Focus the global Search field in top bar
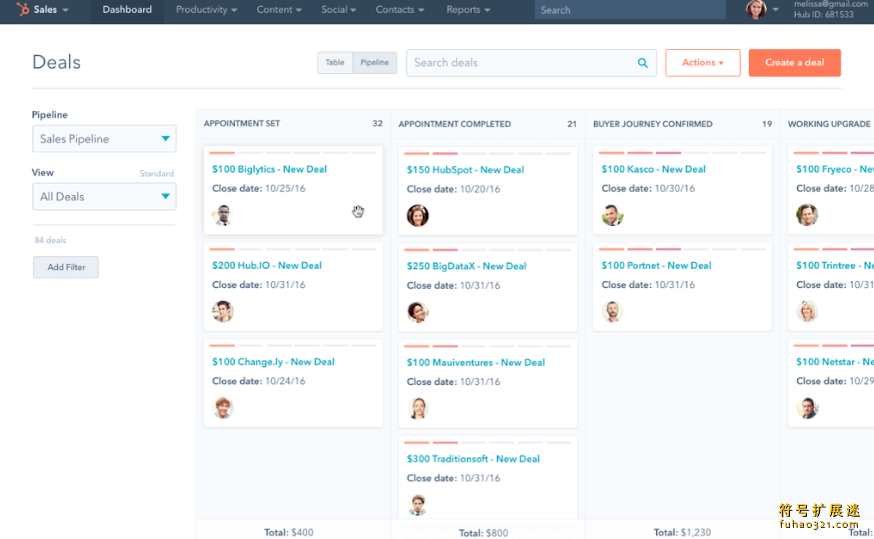Image resolution: width=874 pixels, height=539 pixels. tap(630, 9)
